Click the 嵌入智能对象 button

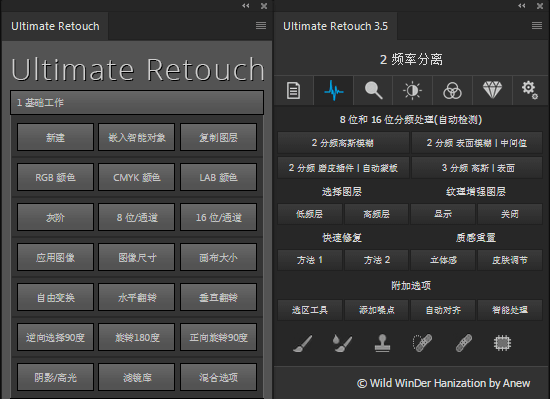(136, 137)
